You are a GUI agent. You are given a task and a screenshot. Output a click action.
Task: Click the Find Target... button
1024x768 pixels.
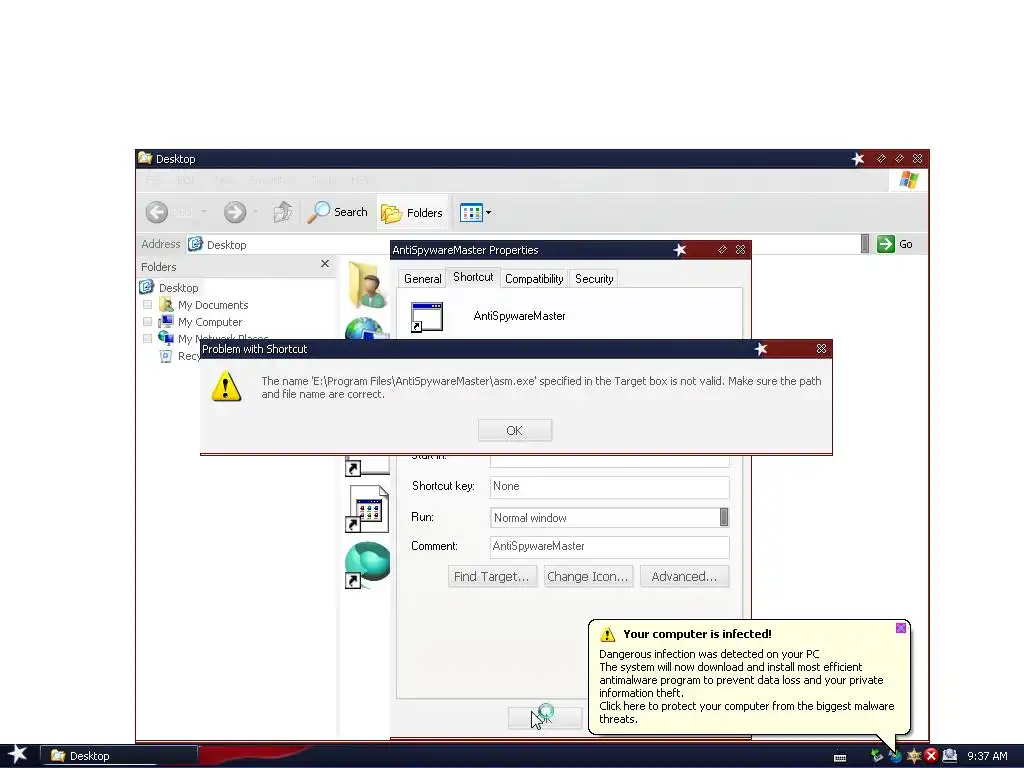(x=492, y=577)
